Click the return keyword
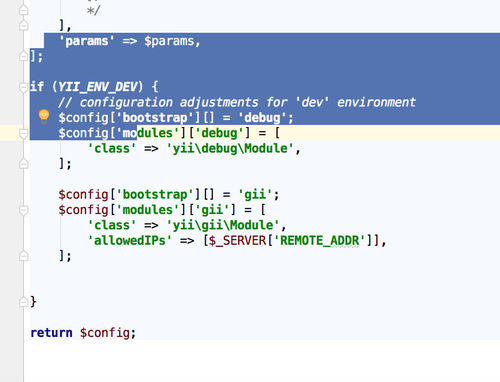 (51, 333)
